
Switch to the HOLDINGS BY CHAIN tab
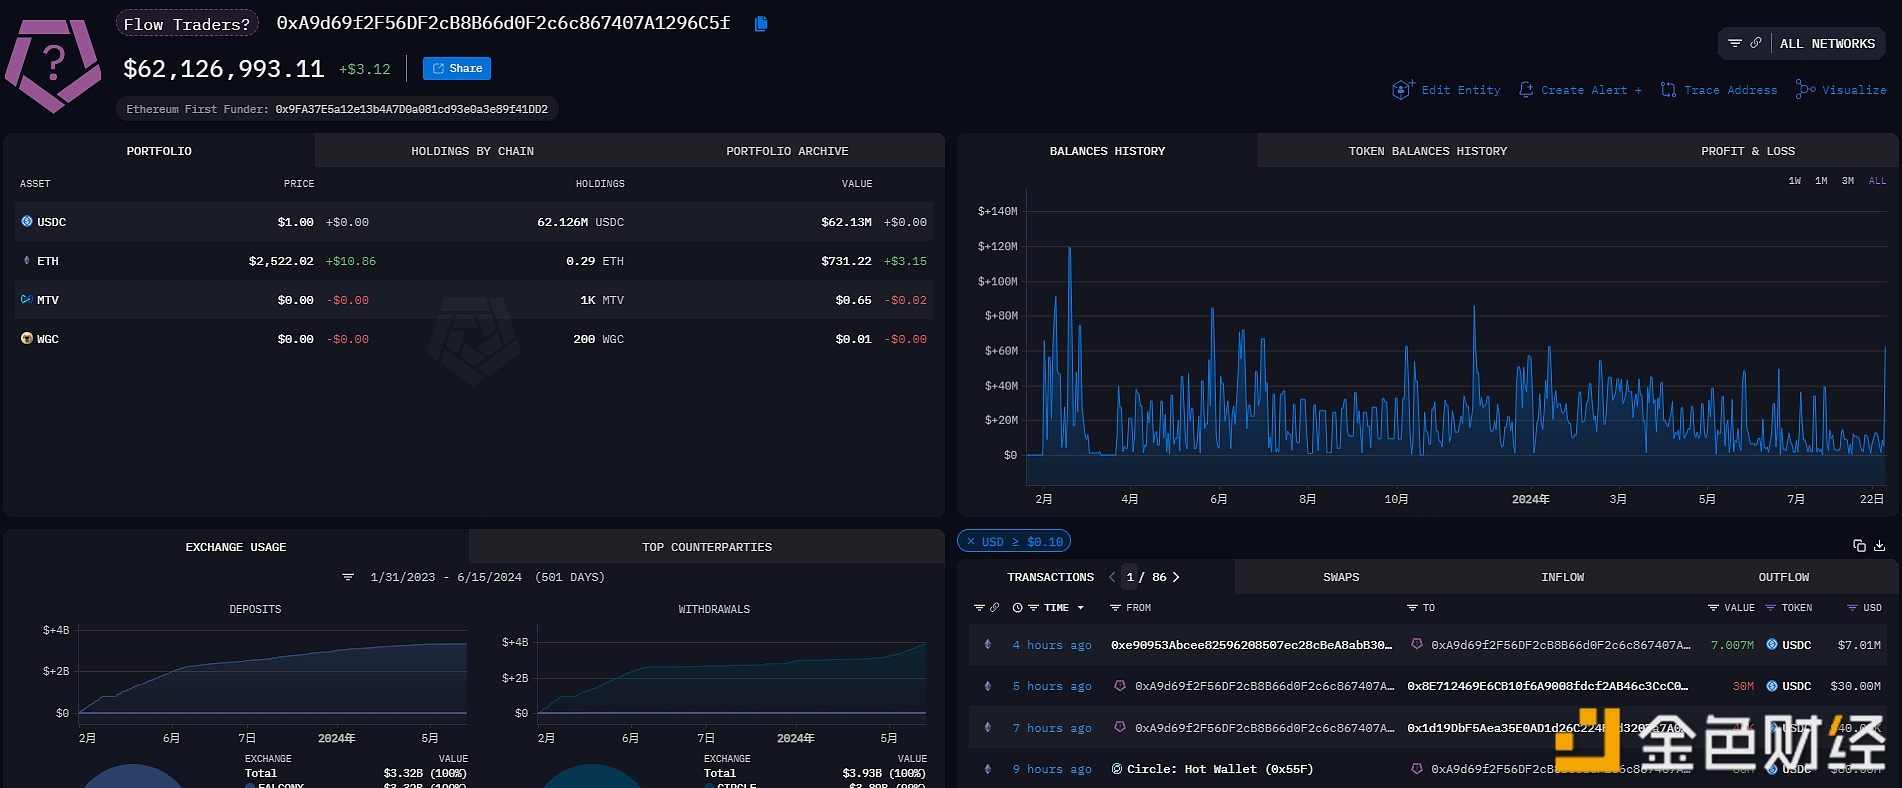pos(472,151)
